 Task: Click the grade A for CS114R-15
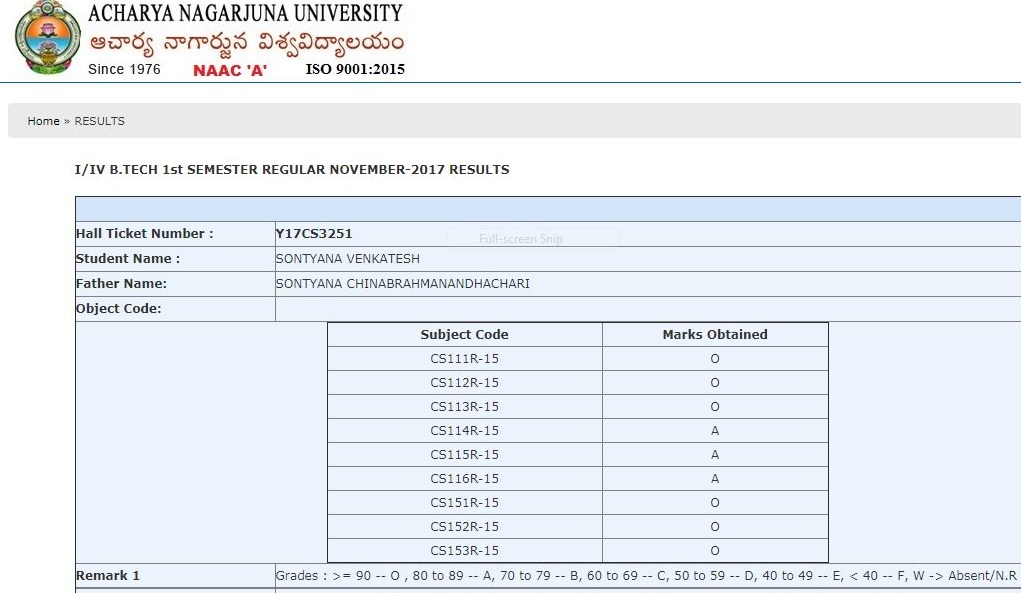tap(715, 431)
